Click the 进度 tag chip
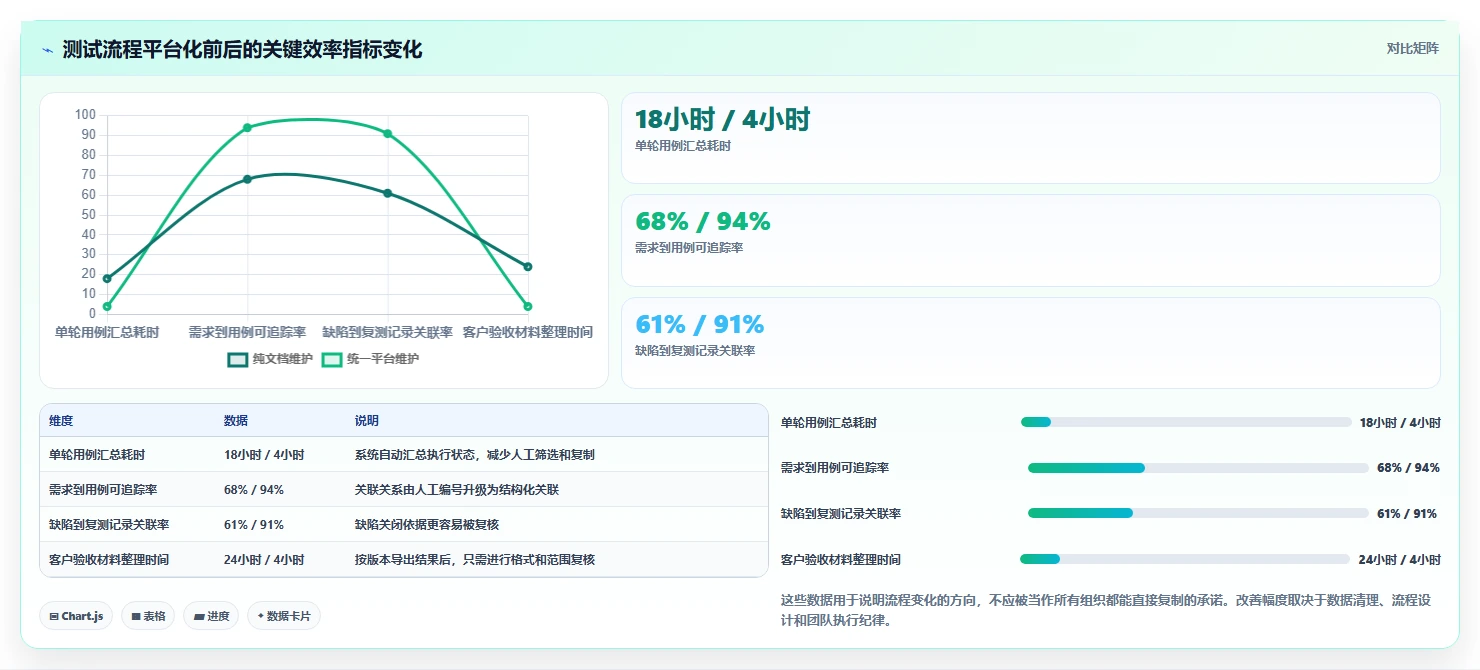Screen dimensions: 1480x670 211,616
